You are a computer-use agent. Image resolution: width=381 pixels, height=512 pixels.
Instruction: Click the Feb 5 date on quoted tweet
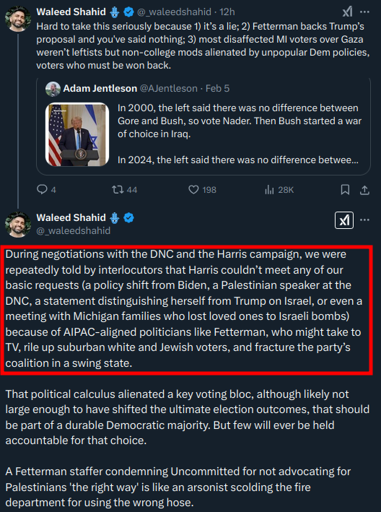point(217,88)
